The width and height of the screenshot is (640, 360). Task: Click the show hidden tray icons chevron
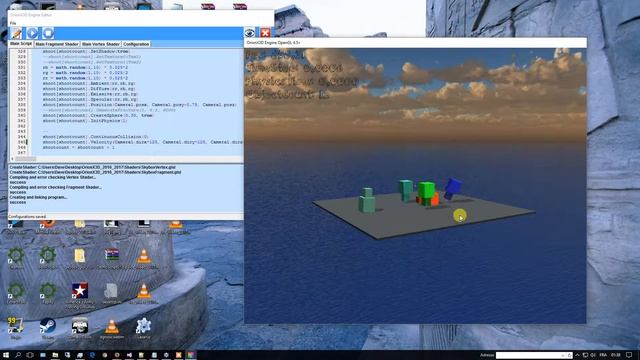[577, 355]
